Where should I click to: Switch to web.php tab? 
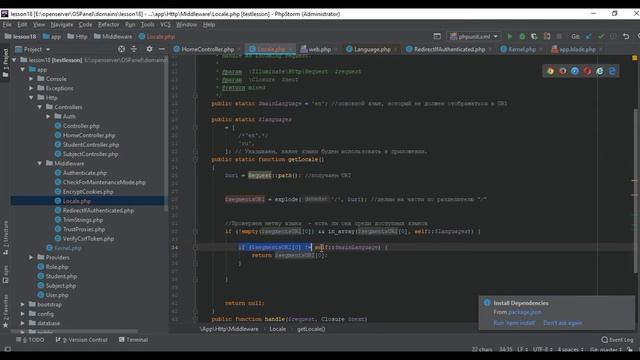[x=319, y=49]
